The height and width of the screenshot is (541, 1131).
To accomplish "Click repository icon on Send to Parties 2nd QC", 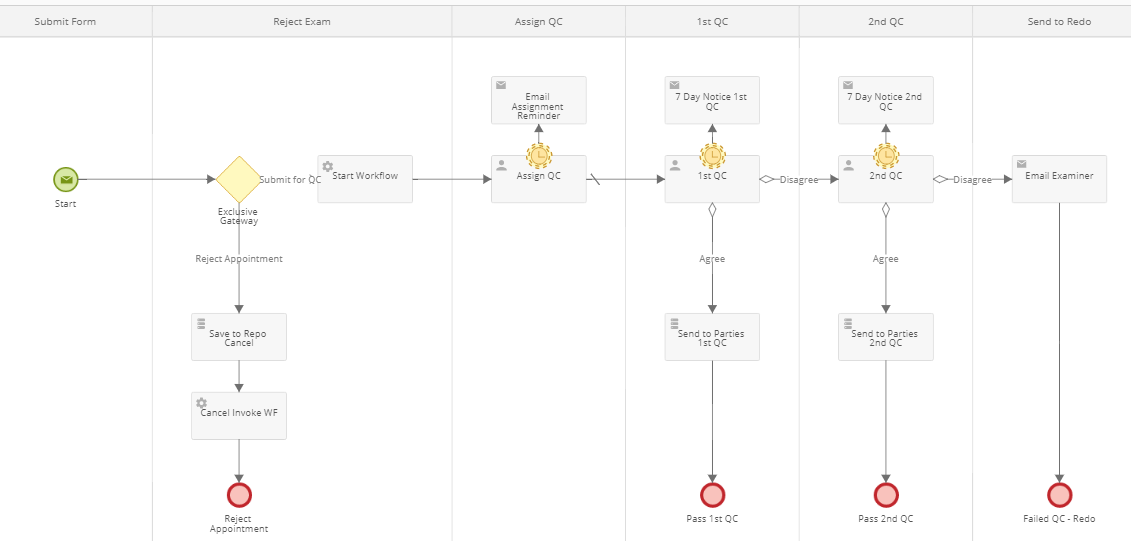I will coord(848,323).
